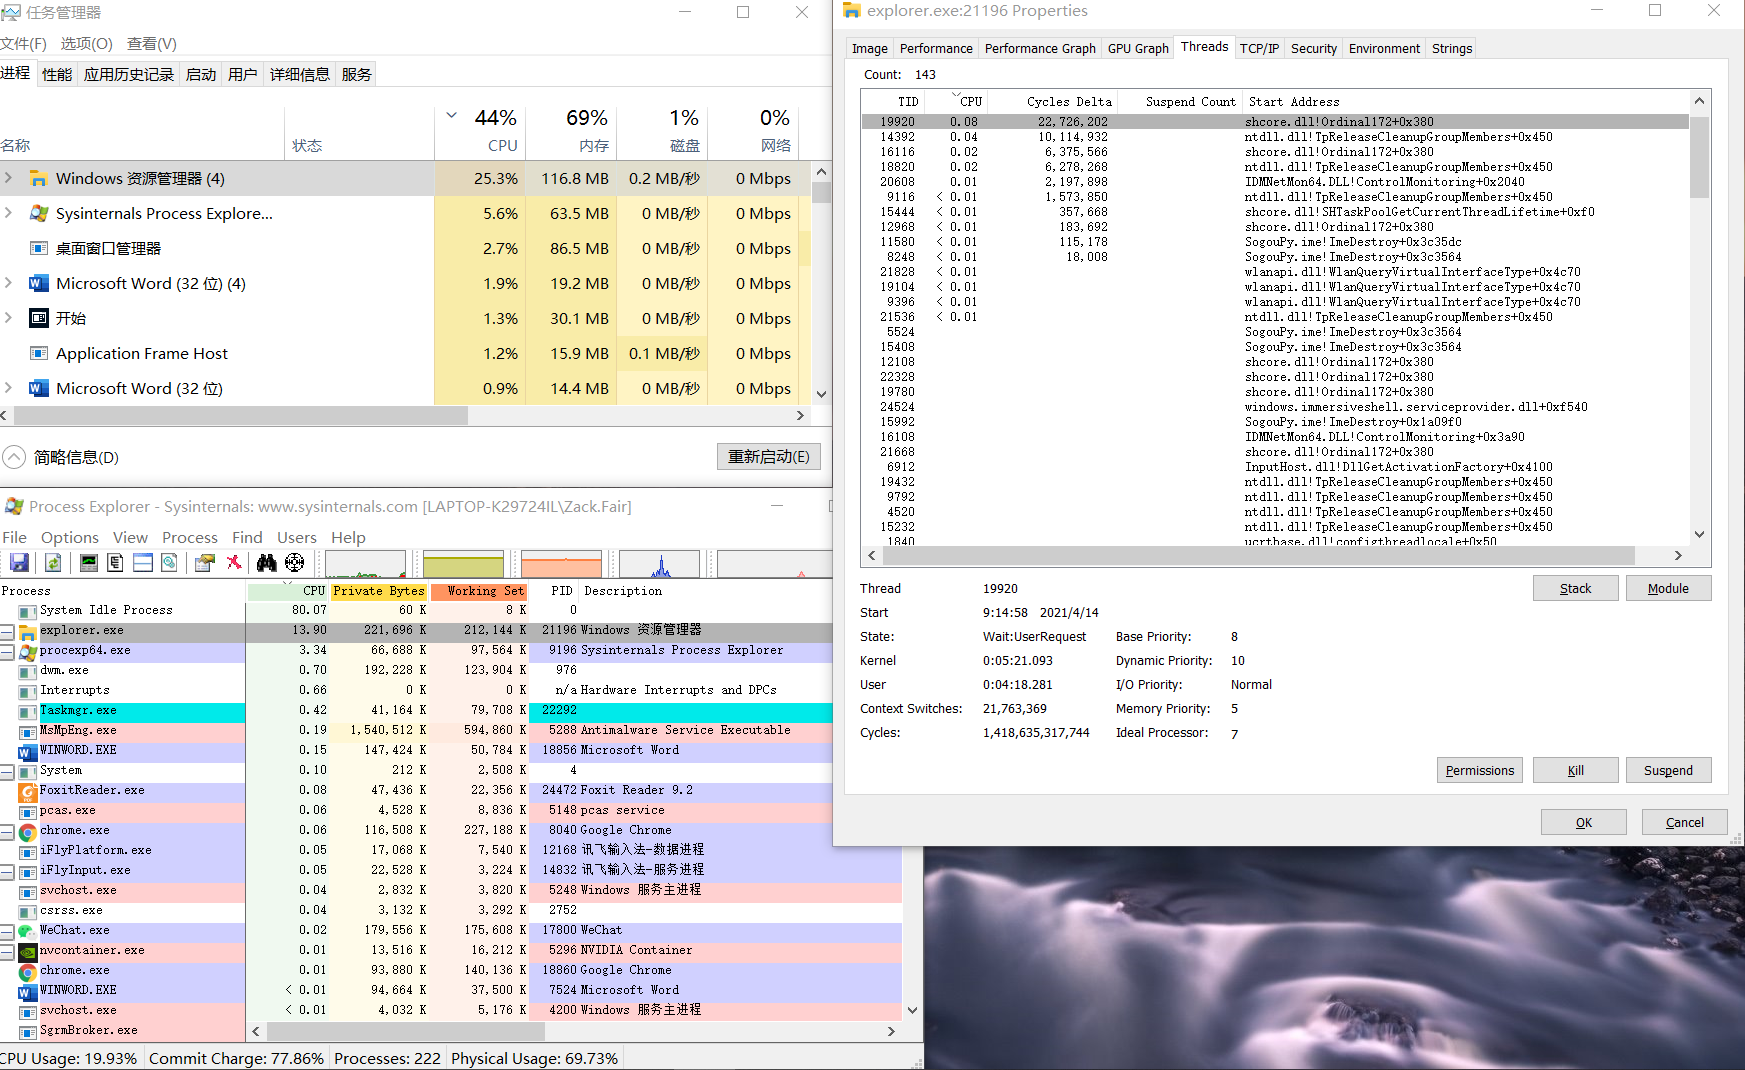Viewport: 1745px width, 1070px height.
Task: Collapse the System tree node in Process Explorer
Action: [7, 772]
